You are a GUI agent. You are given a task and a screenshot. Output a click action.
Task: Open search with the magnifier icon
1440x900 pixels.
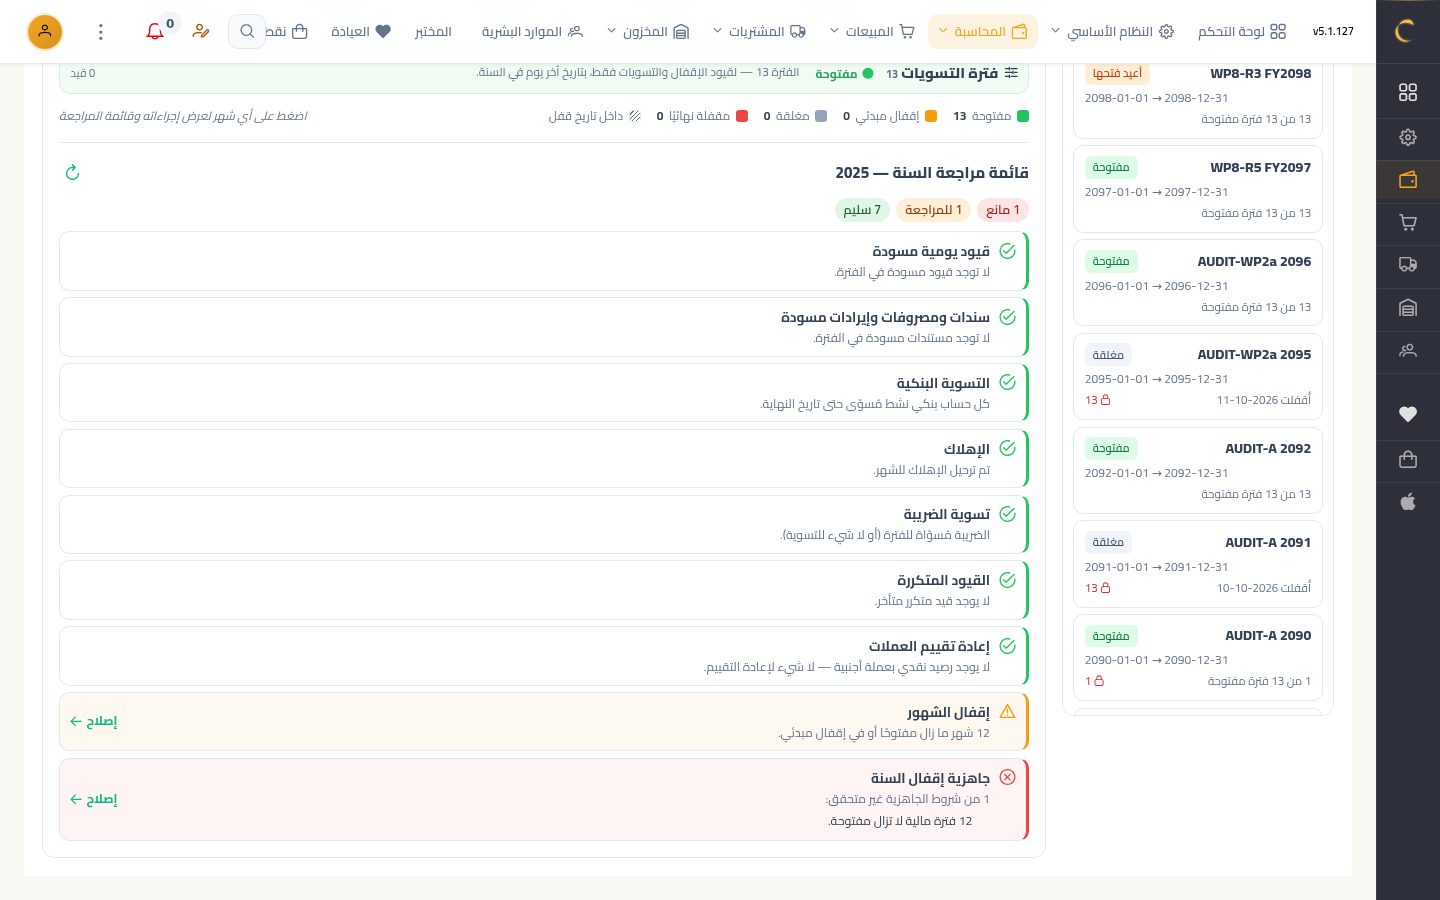pyautogui.click(x=247, y=32)
